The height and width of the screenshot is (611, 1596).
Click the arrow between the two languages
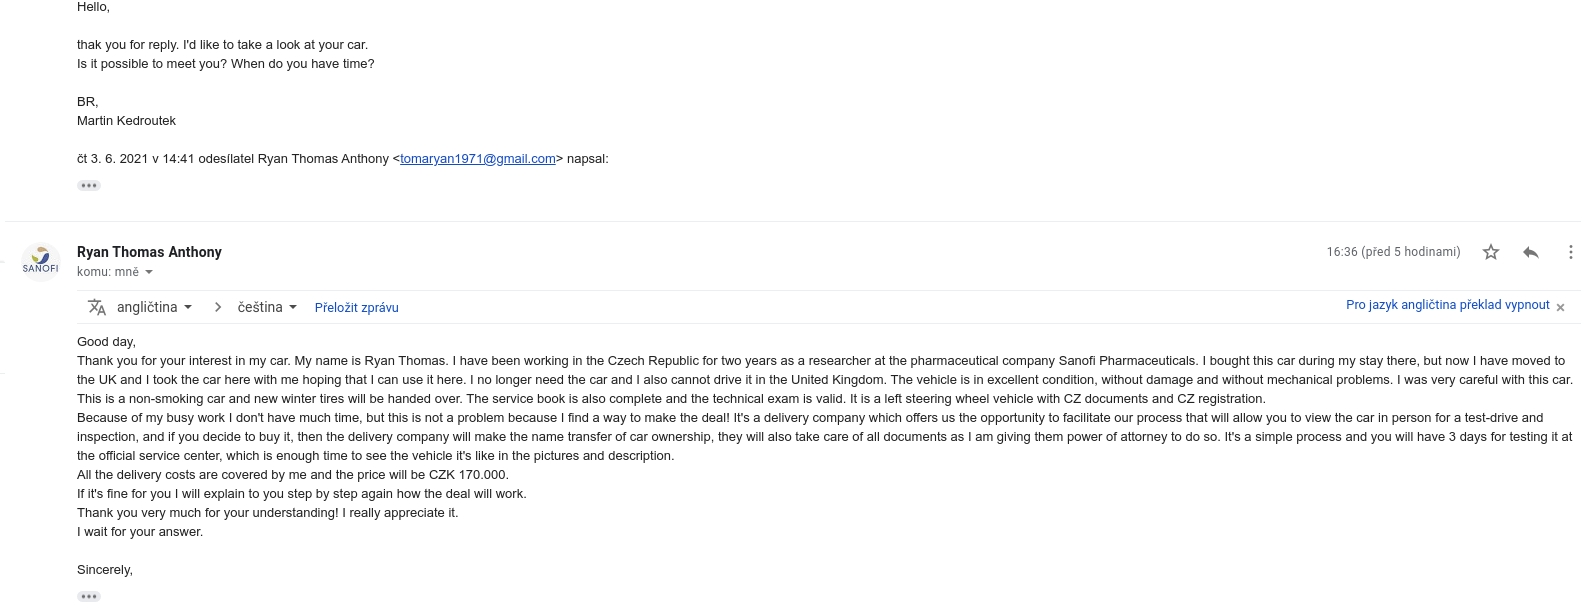click(218, 307)
